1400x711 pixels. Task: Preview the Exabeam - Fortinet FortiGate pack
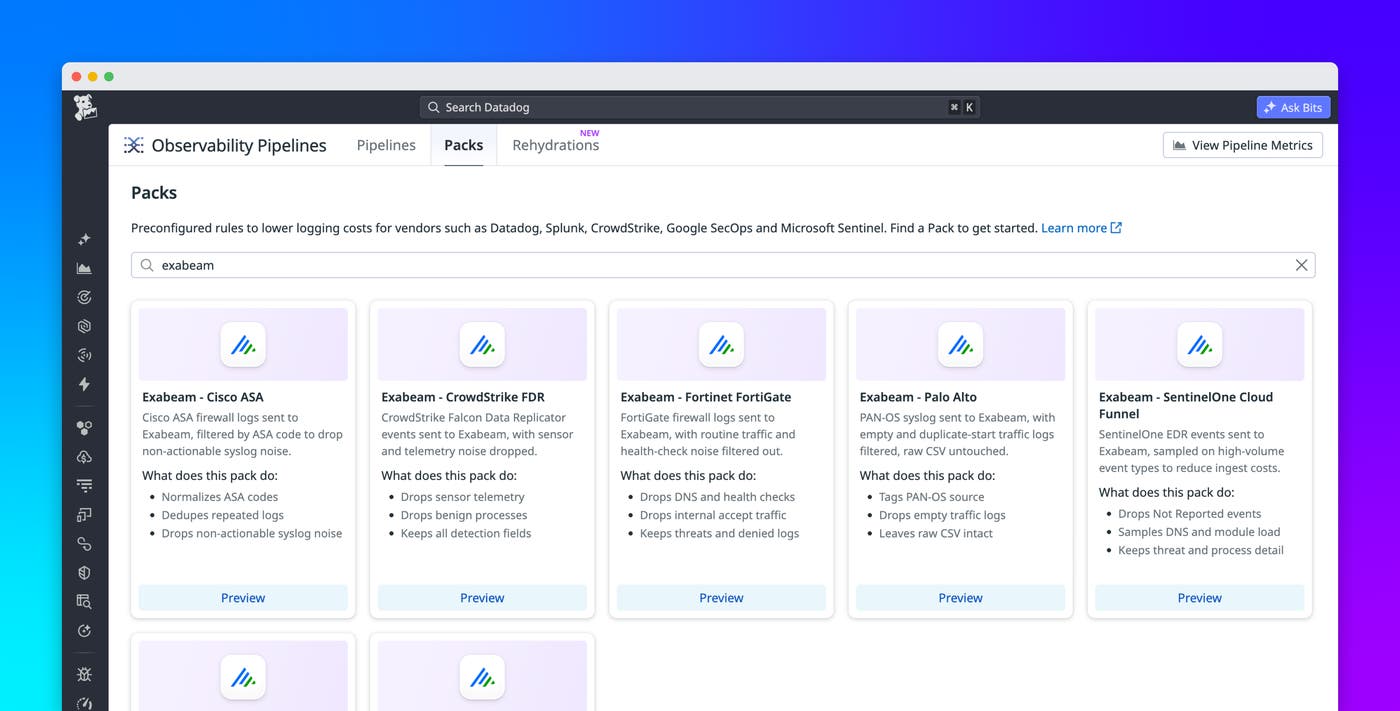point(721,598)
